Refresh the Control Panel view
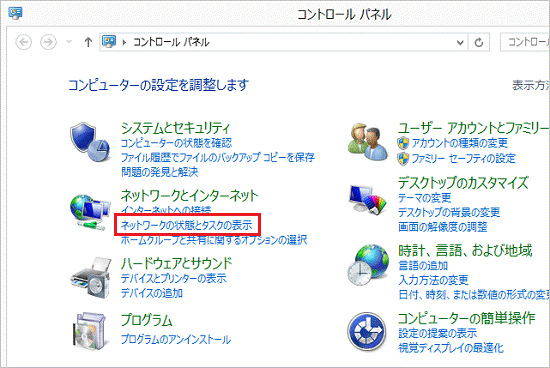 point(479,42)
